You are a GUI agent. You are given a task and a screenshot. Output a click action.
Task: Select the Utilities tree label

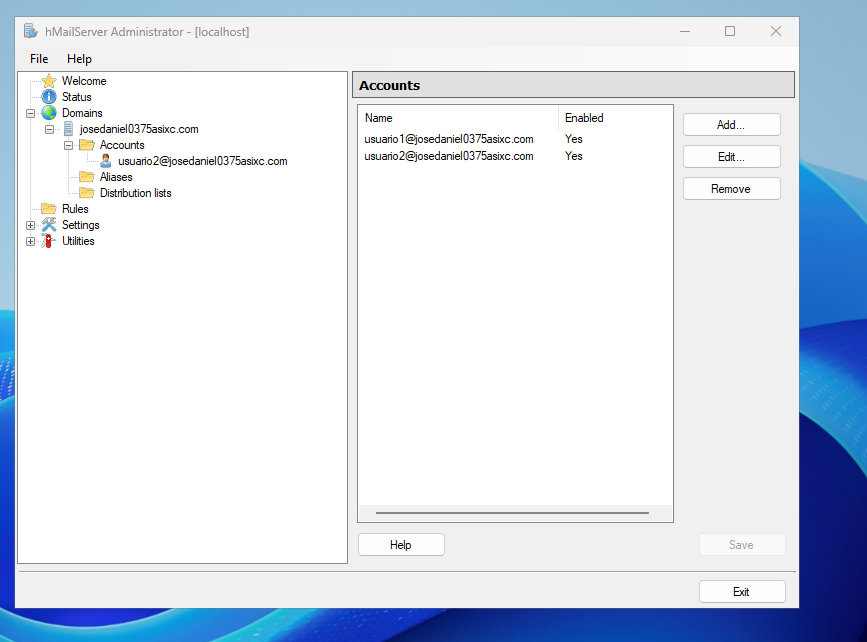pos(78,241)
